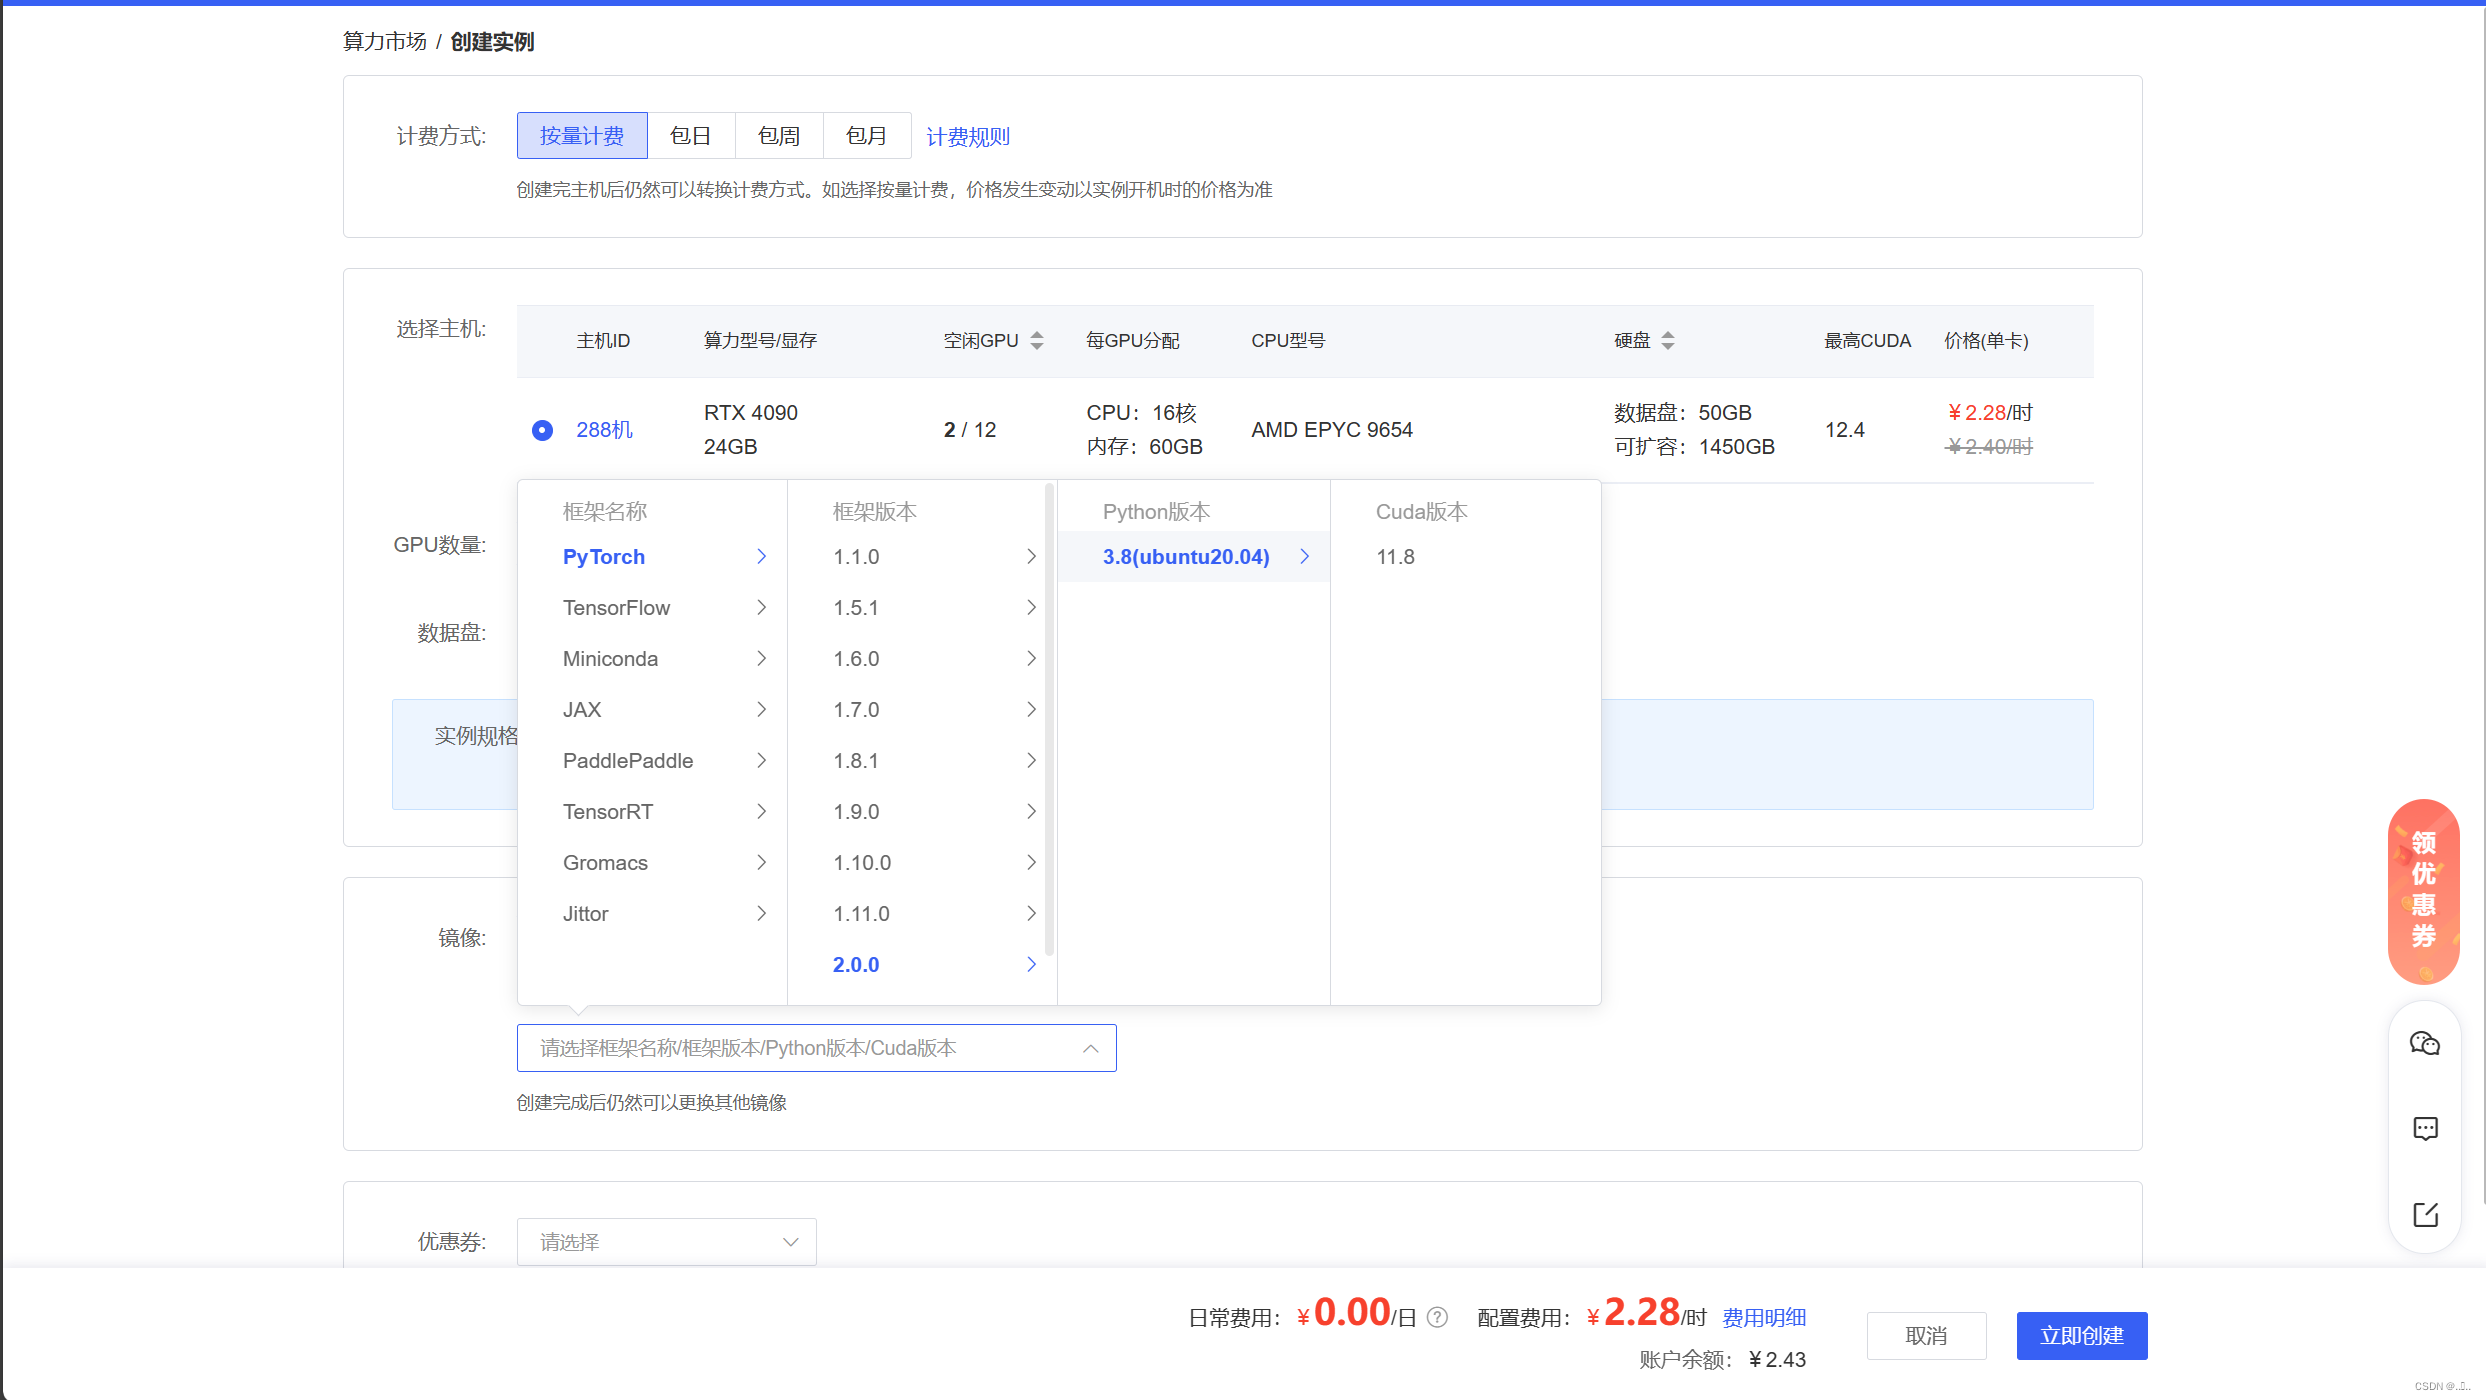Viewport: 2486px width, 1400px height.
Task: Click help icon next to daily cost
Action: (1437, 1317)
